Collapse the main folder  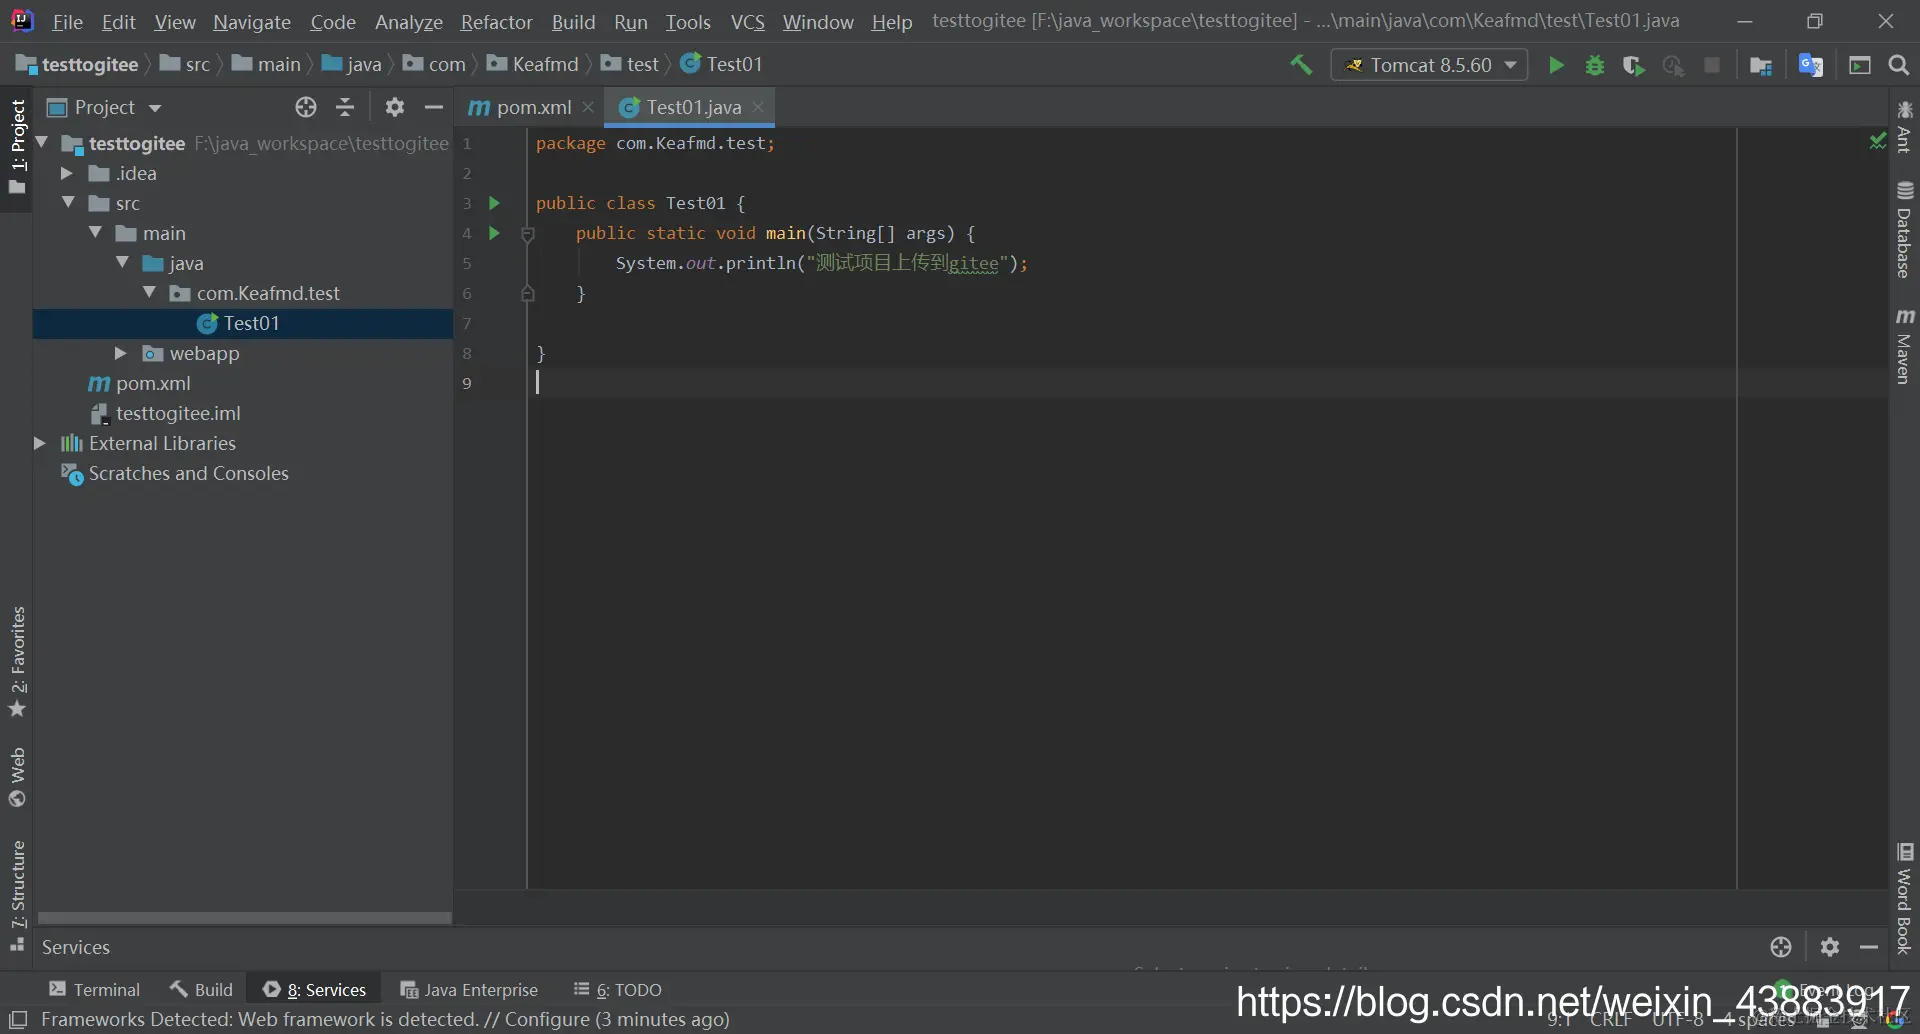click(x=95, y=233)
